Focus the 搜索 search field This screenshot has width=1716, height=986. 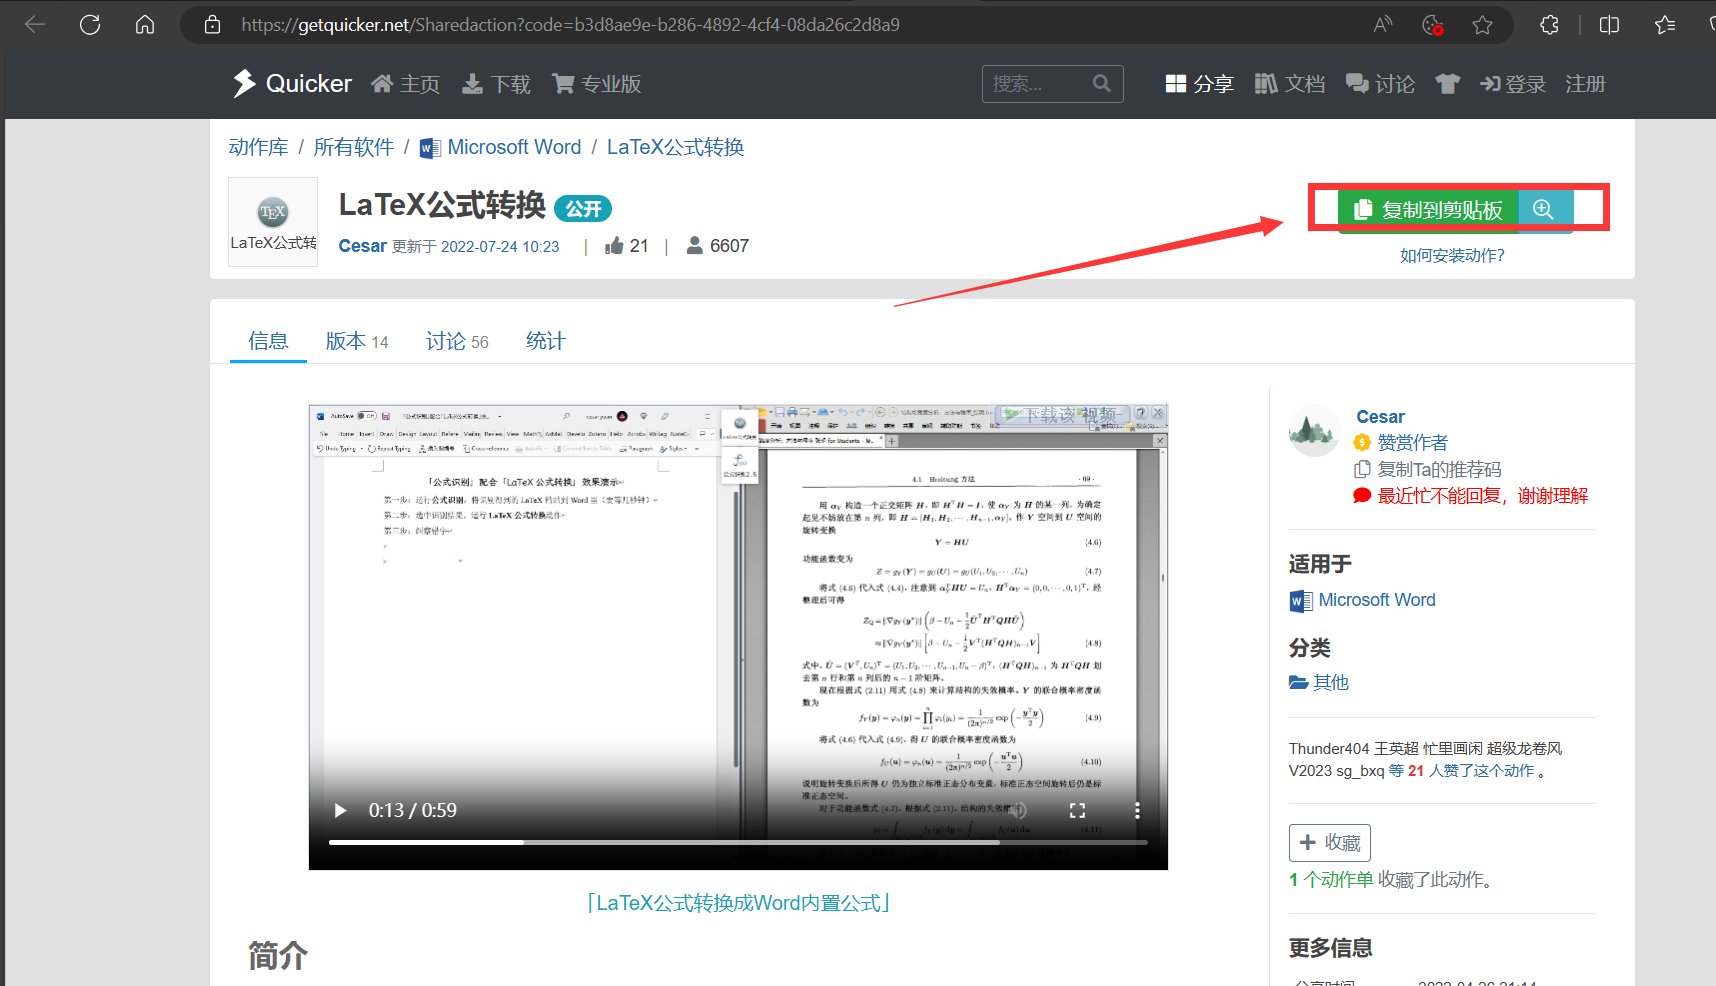1035,84
